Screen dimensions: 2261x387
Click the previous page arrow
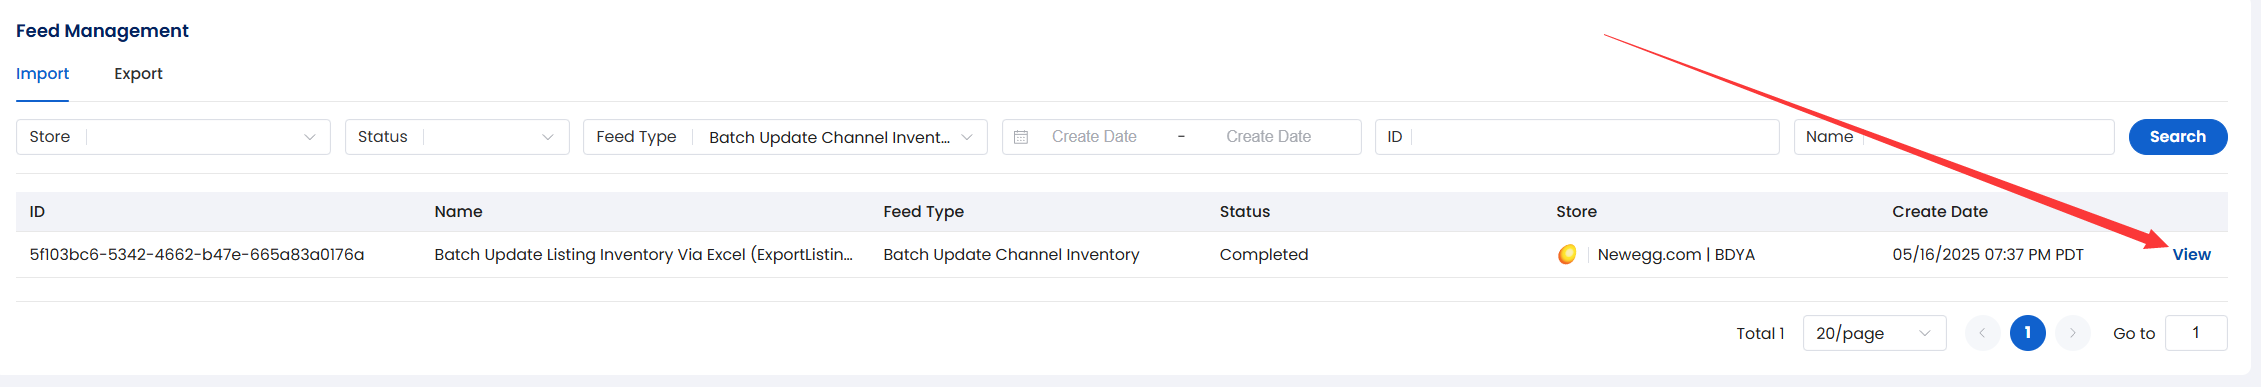coord(1982,333)
